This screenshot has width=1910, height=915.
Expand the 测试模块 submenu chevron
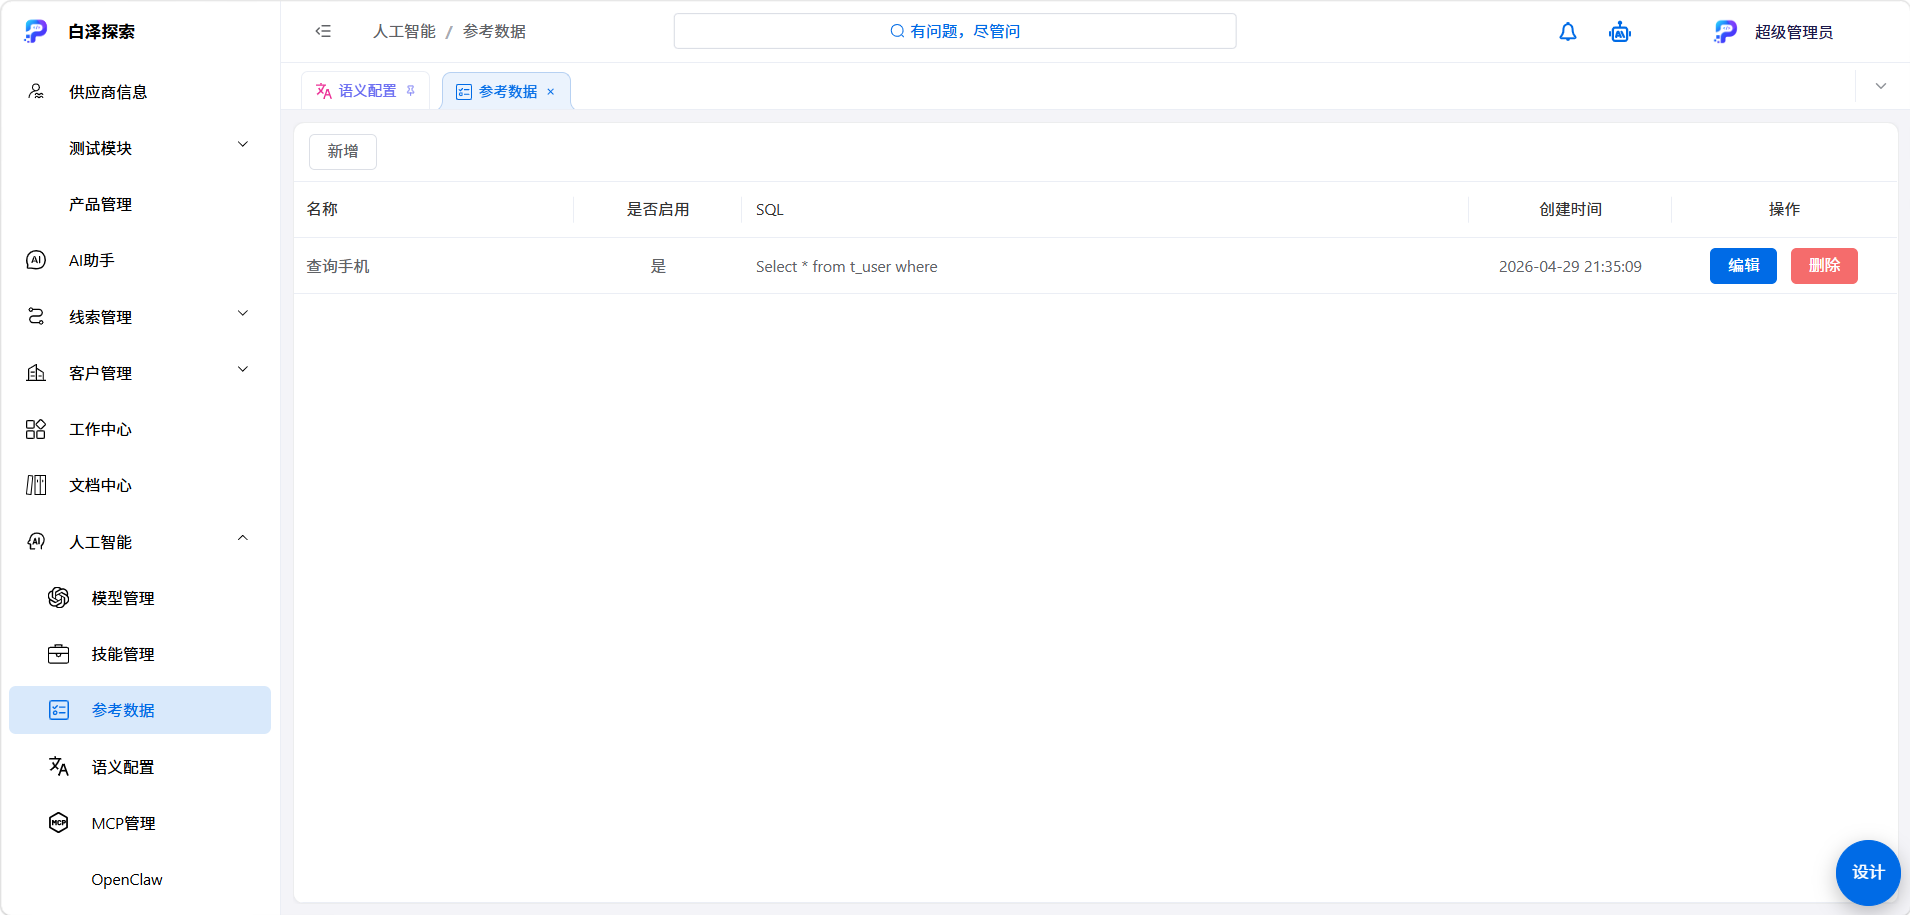(243, 145)
